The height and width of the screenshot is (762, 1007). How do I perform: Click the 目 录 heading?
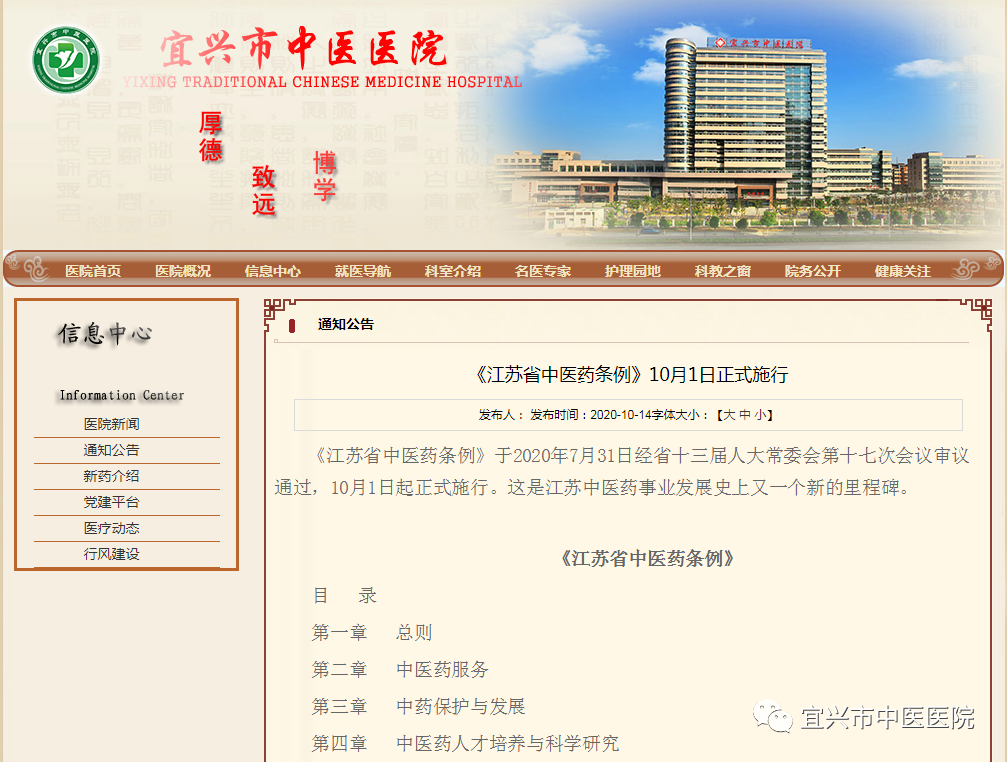point(345,596)
